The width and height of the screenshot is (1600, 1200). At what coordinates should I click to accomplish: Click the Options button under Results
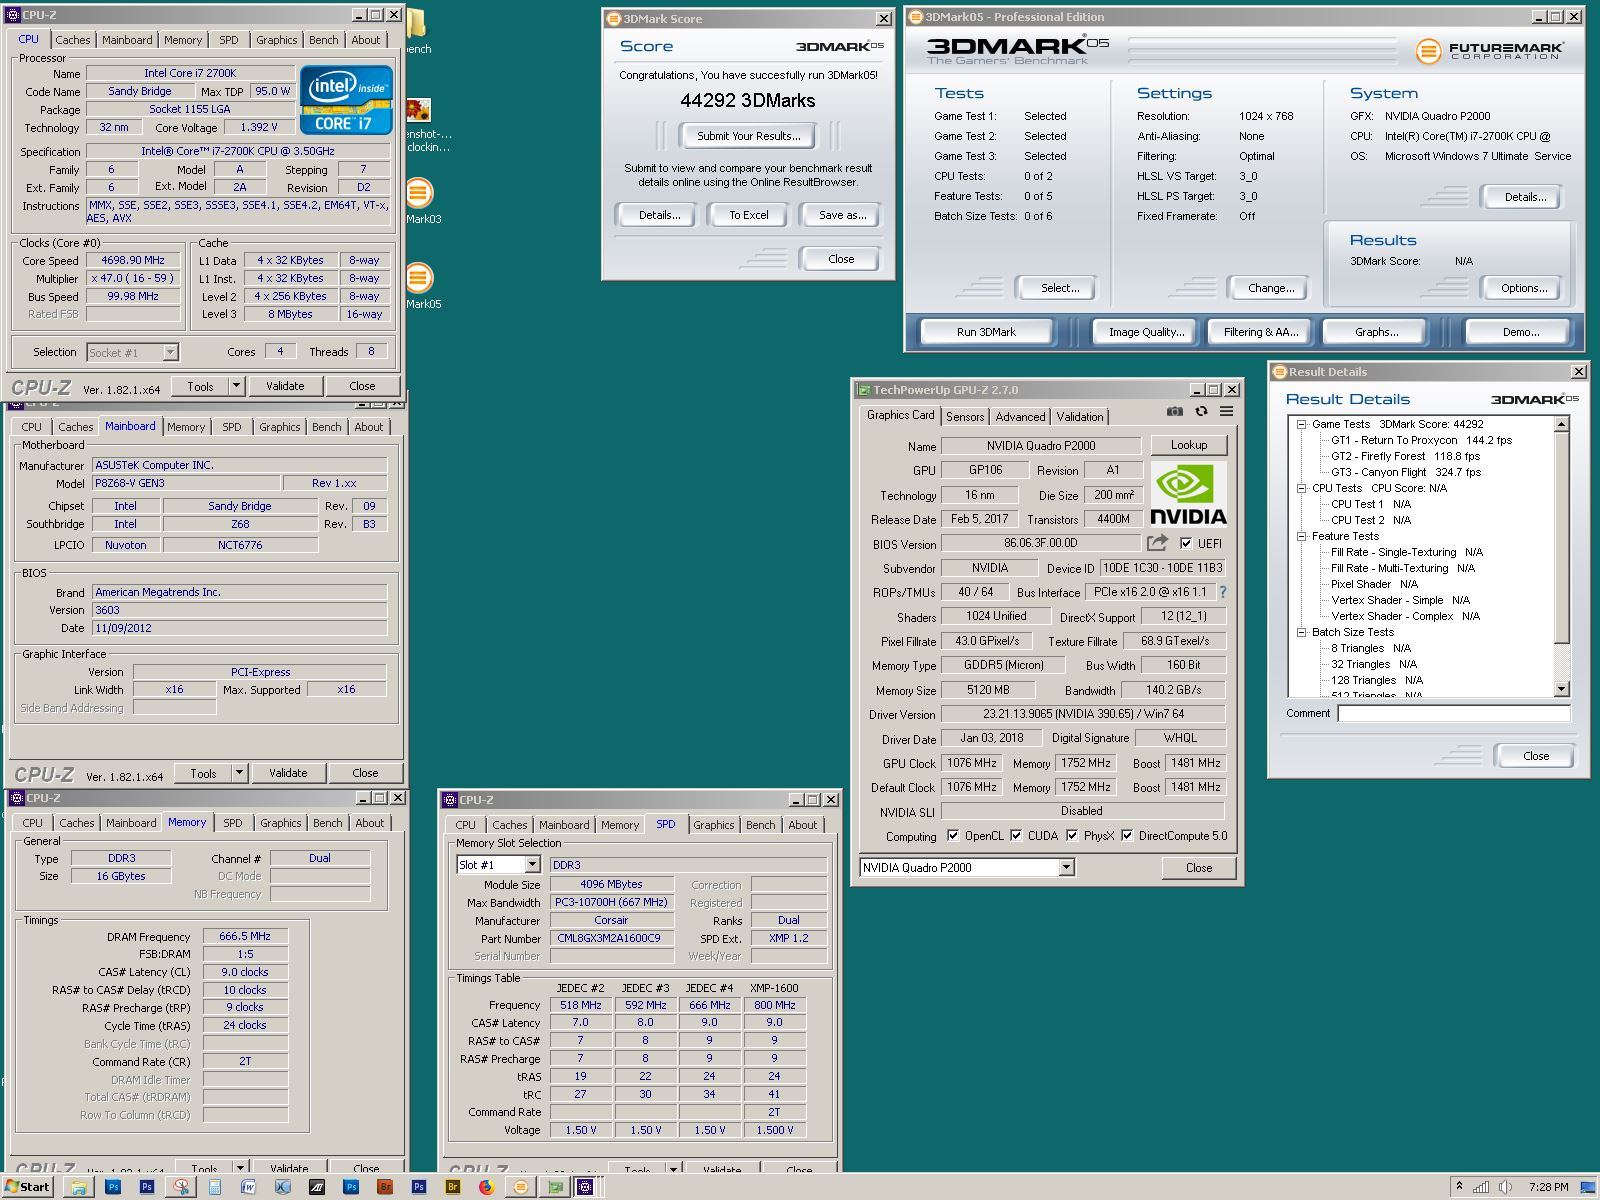[1523, 288]
